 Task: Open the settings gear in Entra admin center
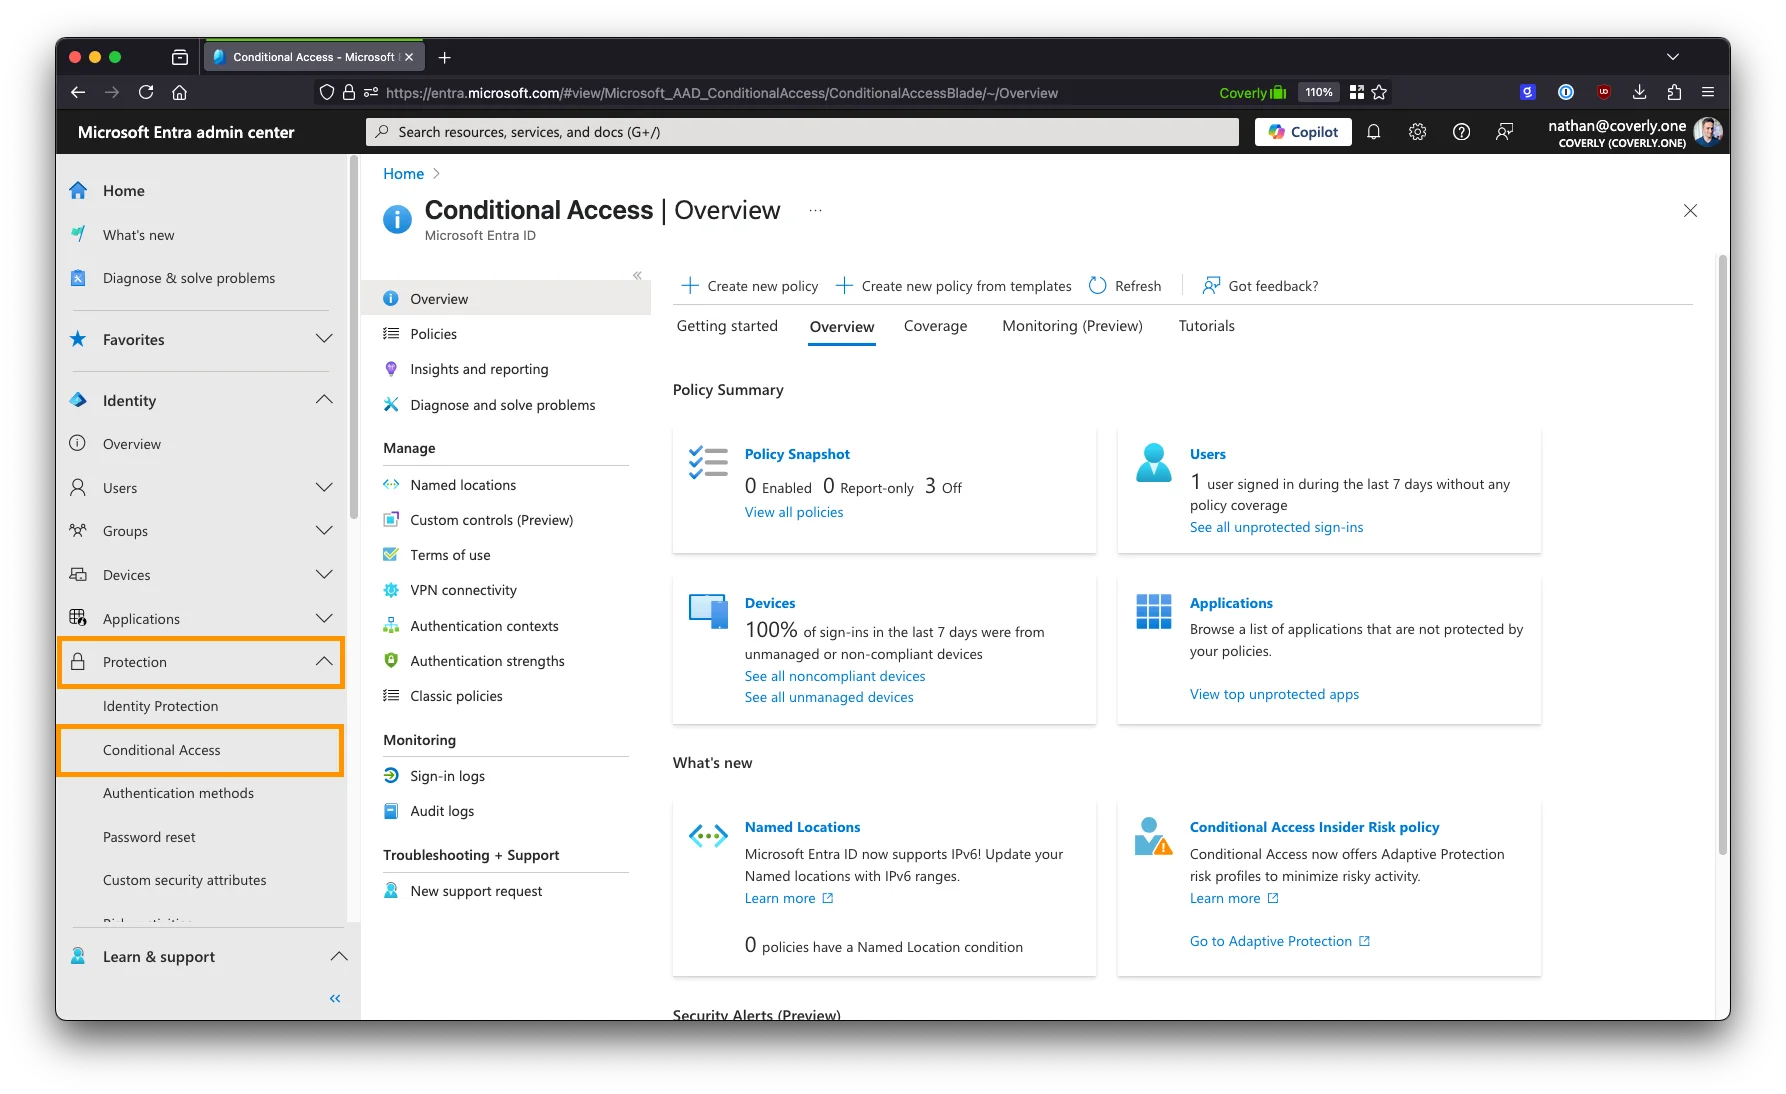[1417, 131]
